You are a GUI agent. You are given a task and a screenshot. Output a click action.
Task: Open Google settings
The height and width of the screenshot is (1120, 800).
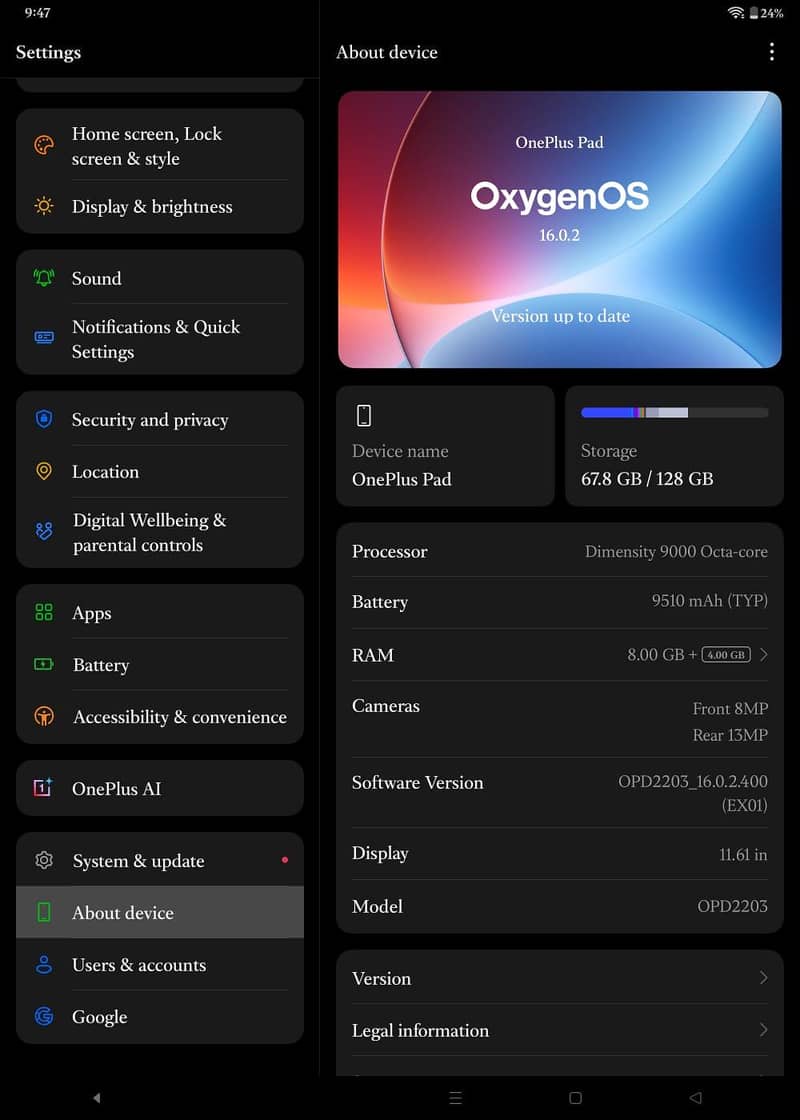tap(160, 1016)
